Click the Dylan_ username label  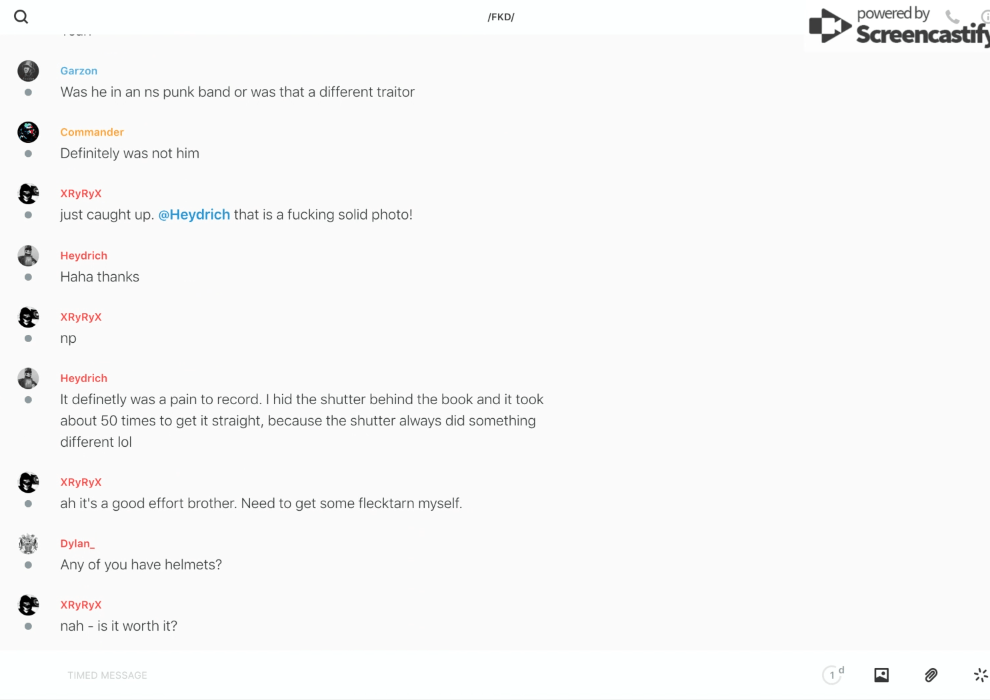tap(77, 544)
